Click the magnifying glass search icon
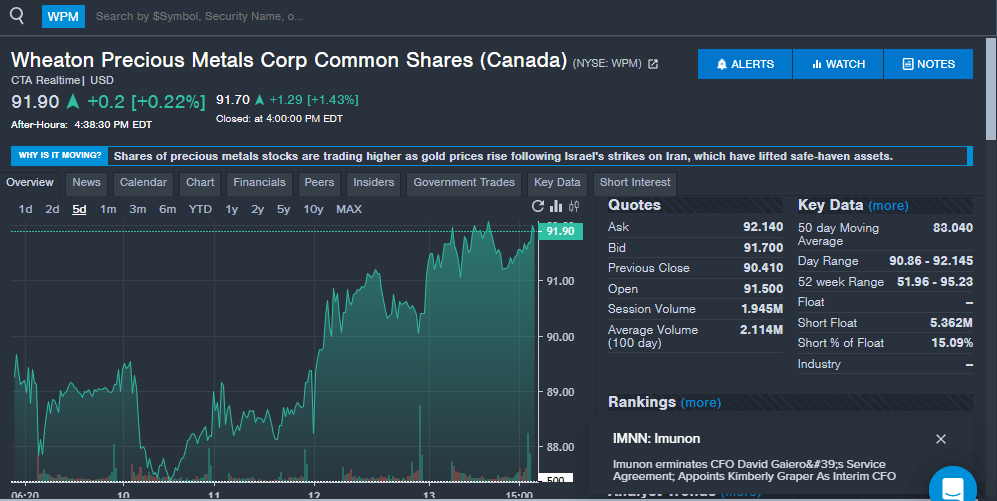Screen dimensions: 997x501 pyautogui.click(x=17, y=16)
